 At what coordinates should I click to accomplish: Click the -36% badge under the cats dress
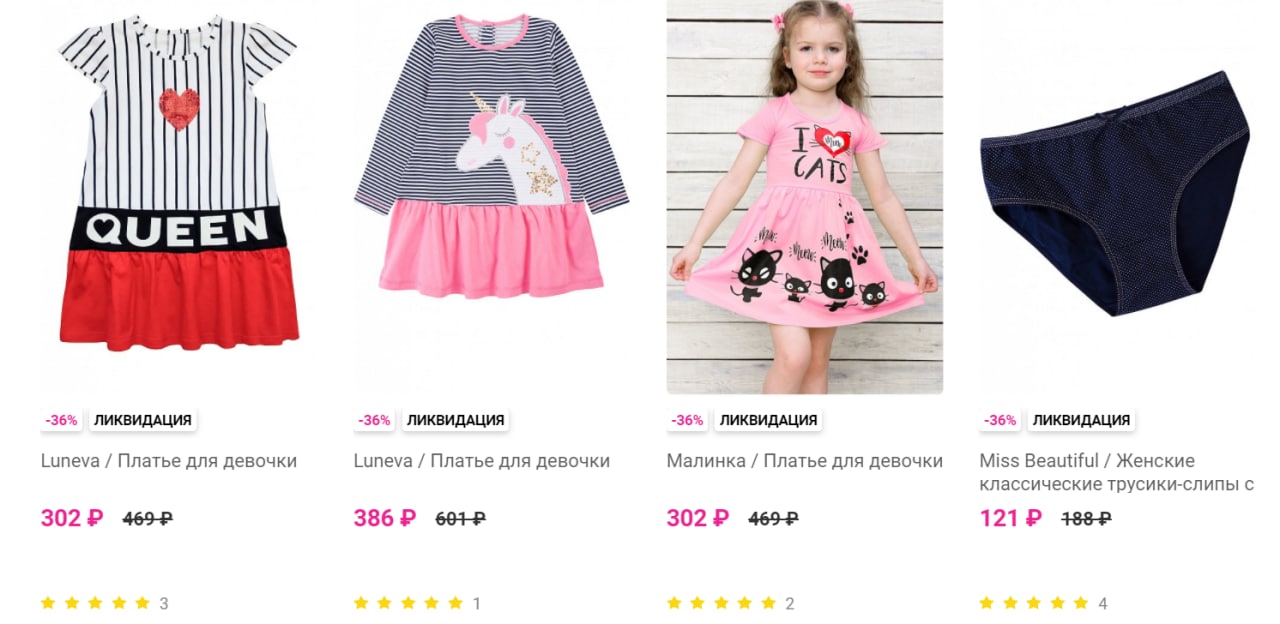687,420
